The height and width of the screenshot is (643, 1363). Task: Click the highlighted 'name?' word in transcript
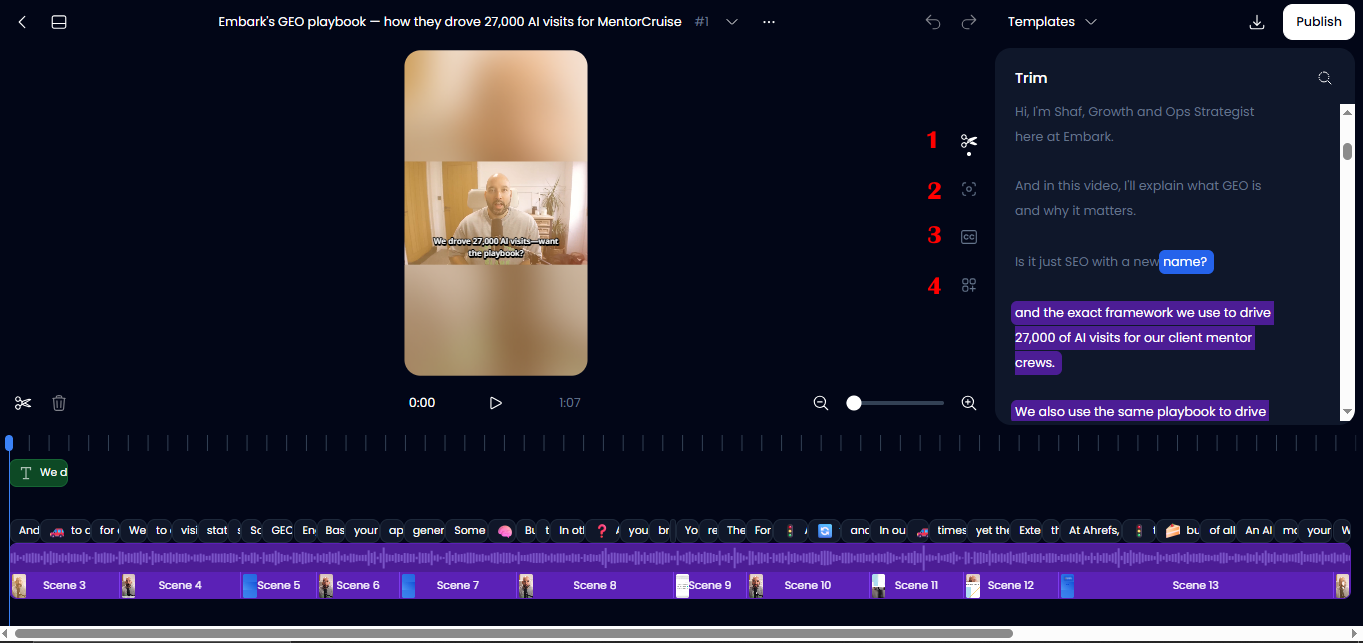[x=1186, y=262]
